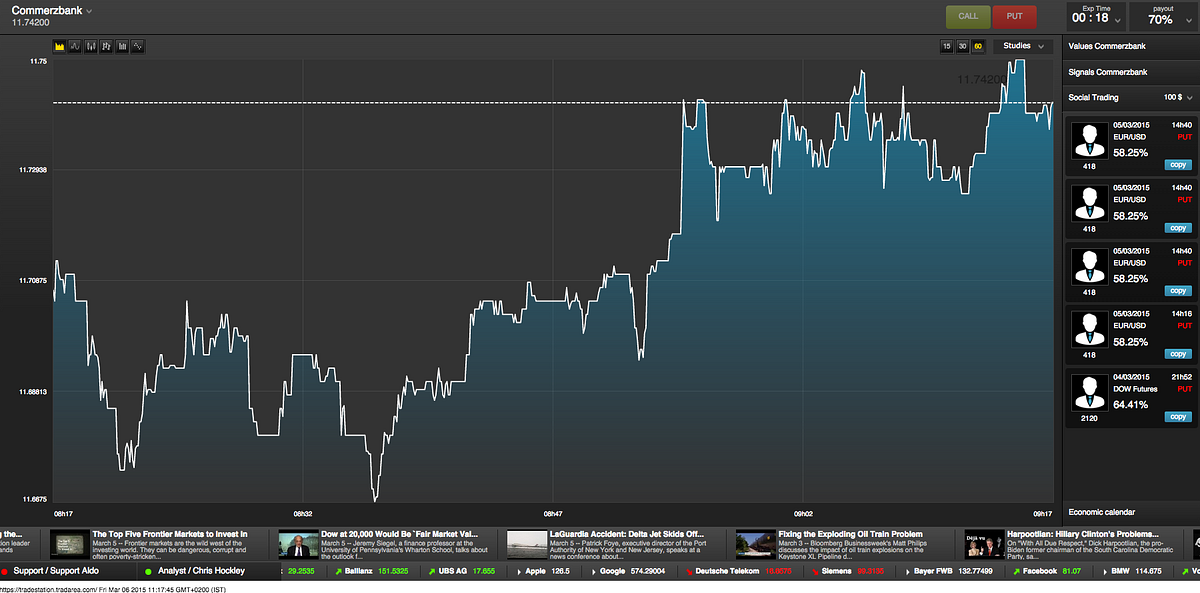Click the 58.25% rate on the EUR/USD 14h16 card

click(x=1129, y=342)
